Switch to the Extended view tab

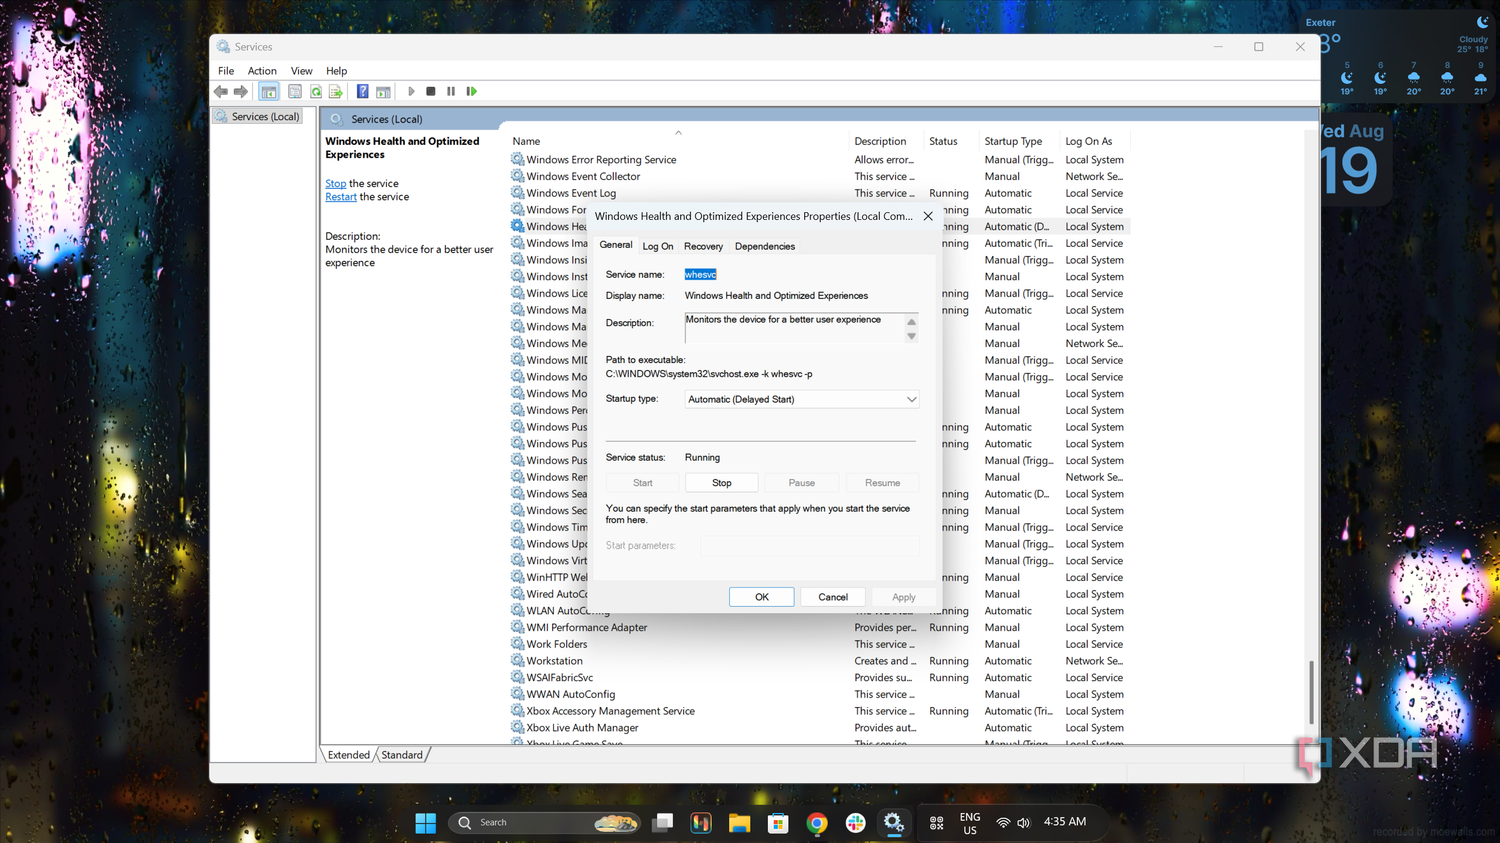[349, 755]
